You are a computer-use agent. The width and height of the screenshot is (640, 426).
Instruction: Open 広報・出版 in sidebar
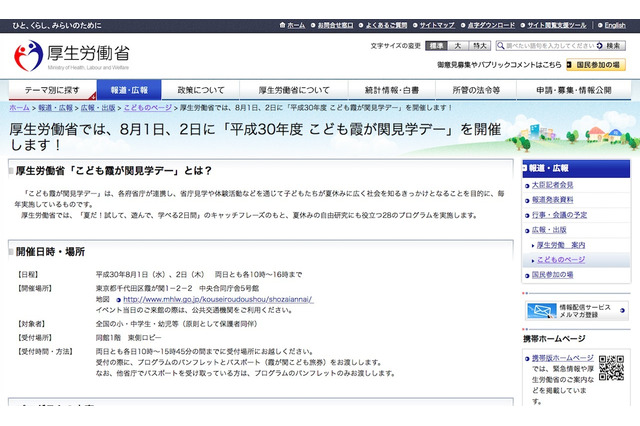[x=549, y=230]
